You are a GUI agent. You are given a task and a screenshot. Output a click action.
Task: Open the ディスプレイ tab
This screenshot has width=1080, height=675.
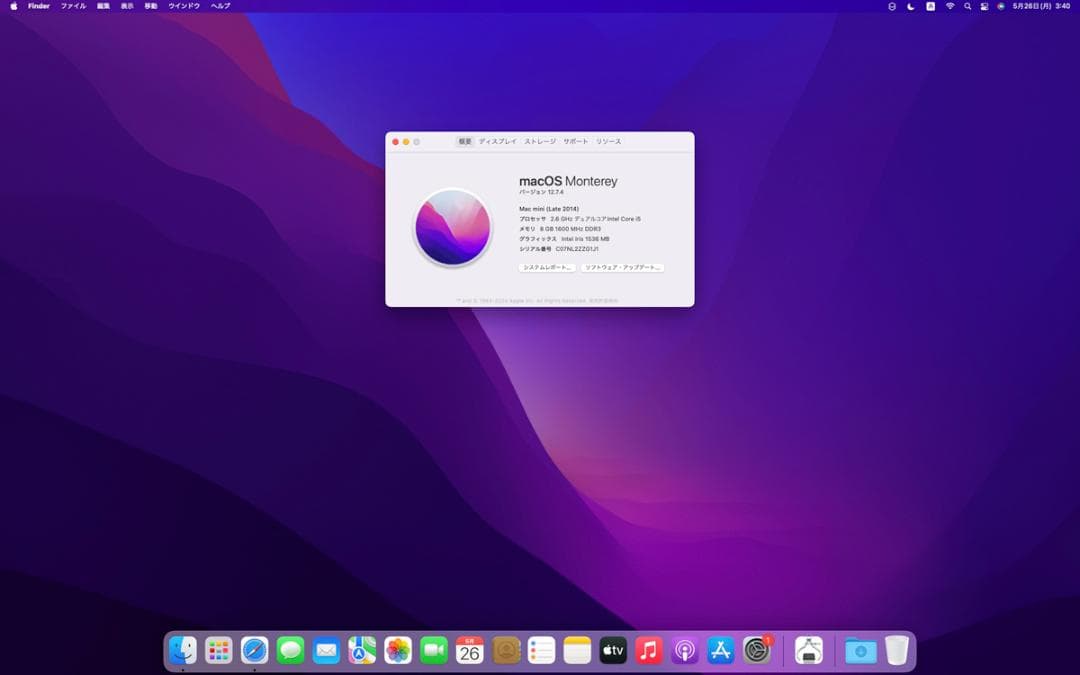(x=497, y=141)
